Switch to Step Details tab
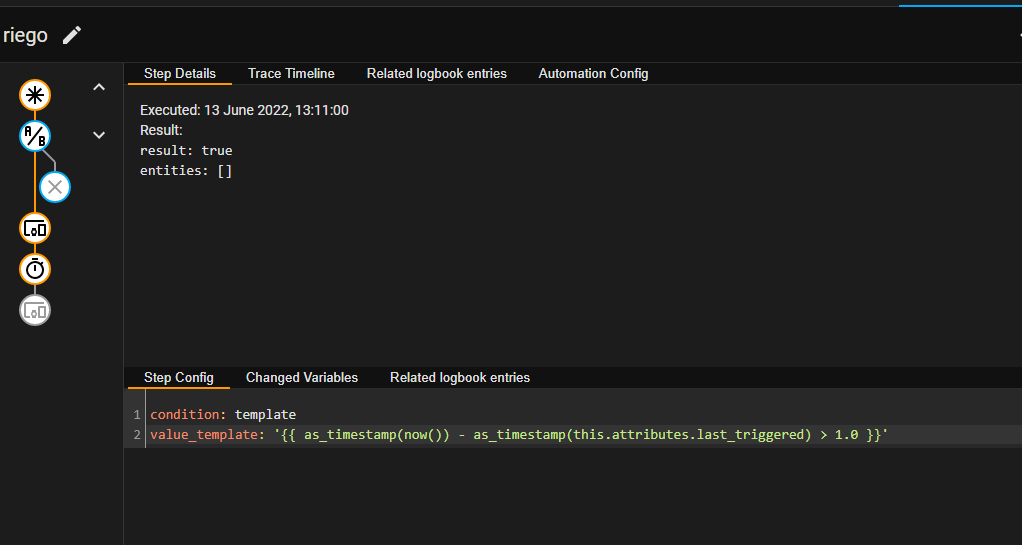This screenshot has width=1022, height=545. [x=180, y=74]
